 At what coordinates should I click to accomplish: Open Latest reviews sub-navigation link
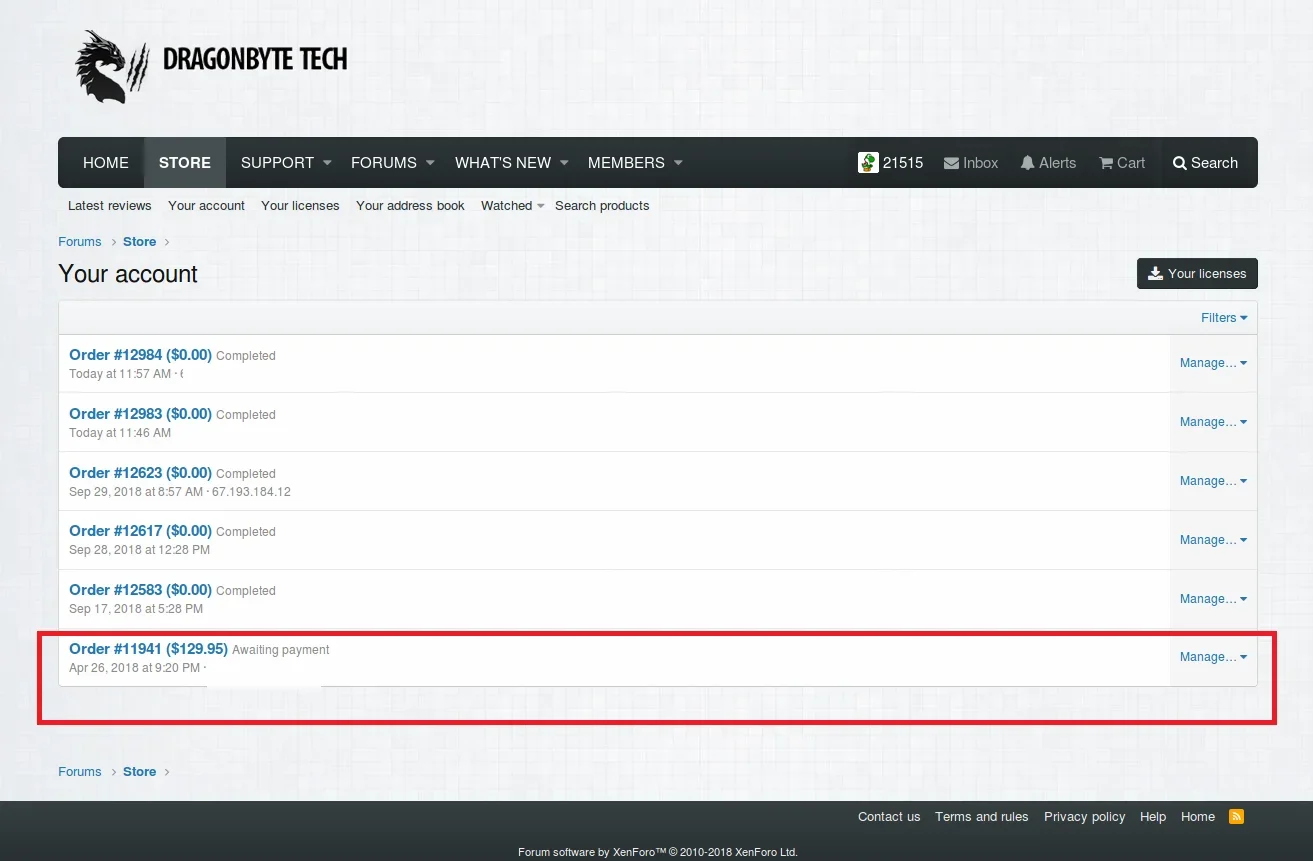pos(110,206)
